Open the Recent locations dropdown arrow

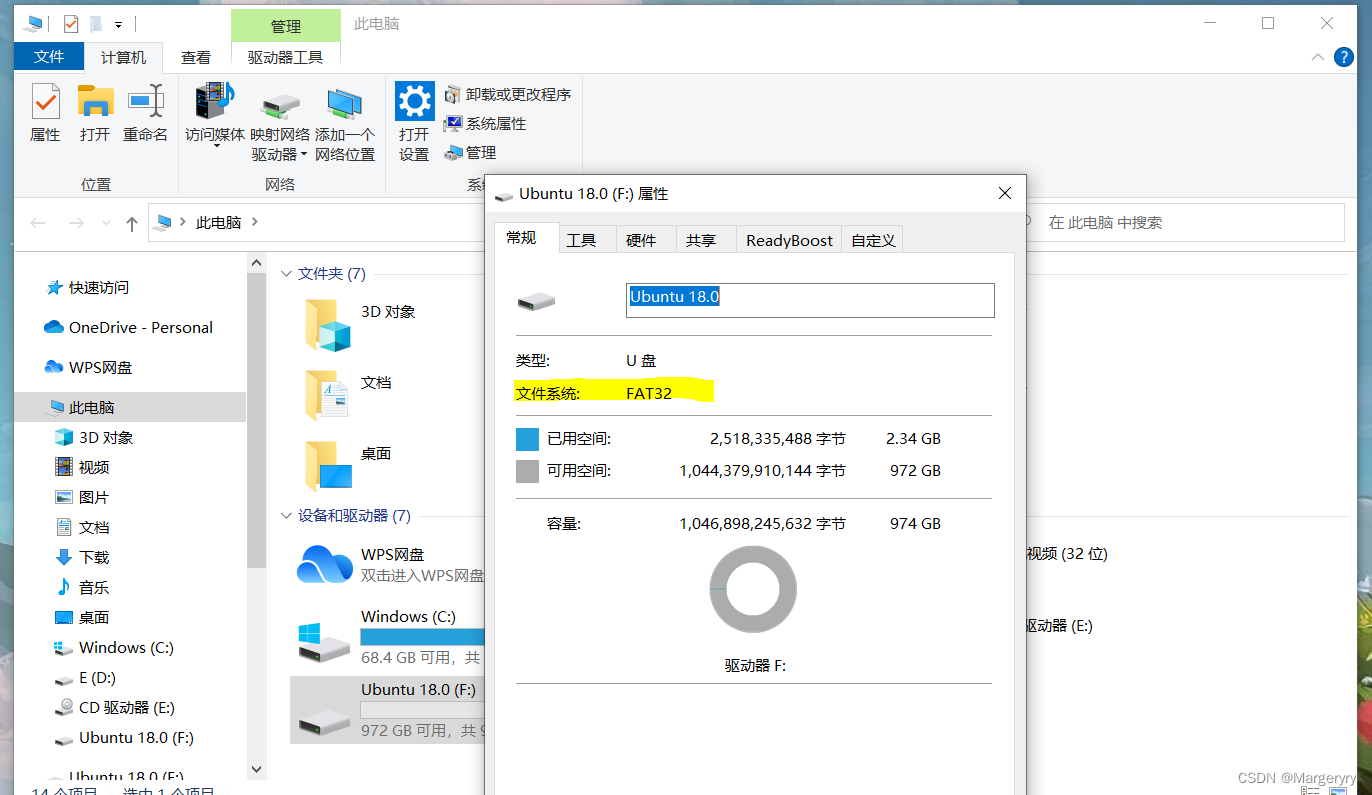pyautogui.click(x=104, y=224)
